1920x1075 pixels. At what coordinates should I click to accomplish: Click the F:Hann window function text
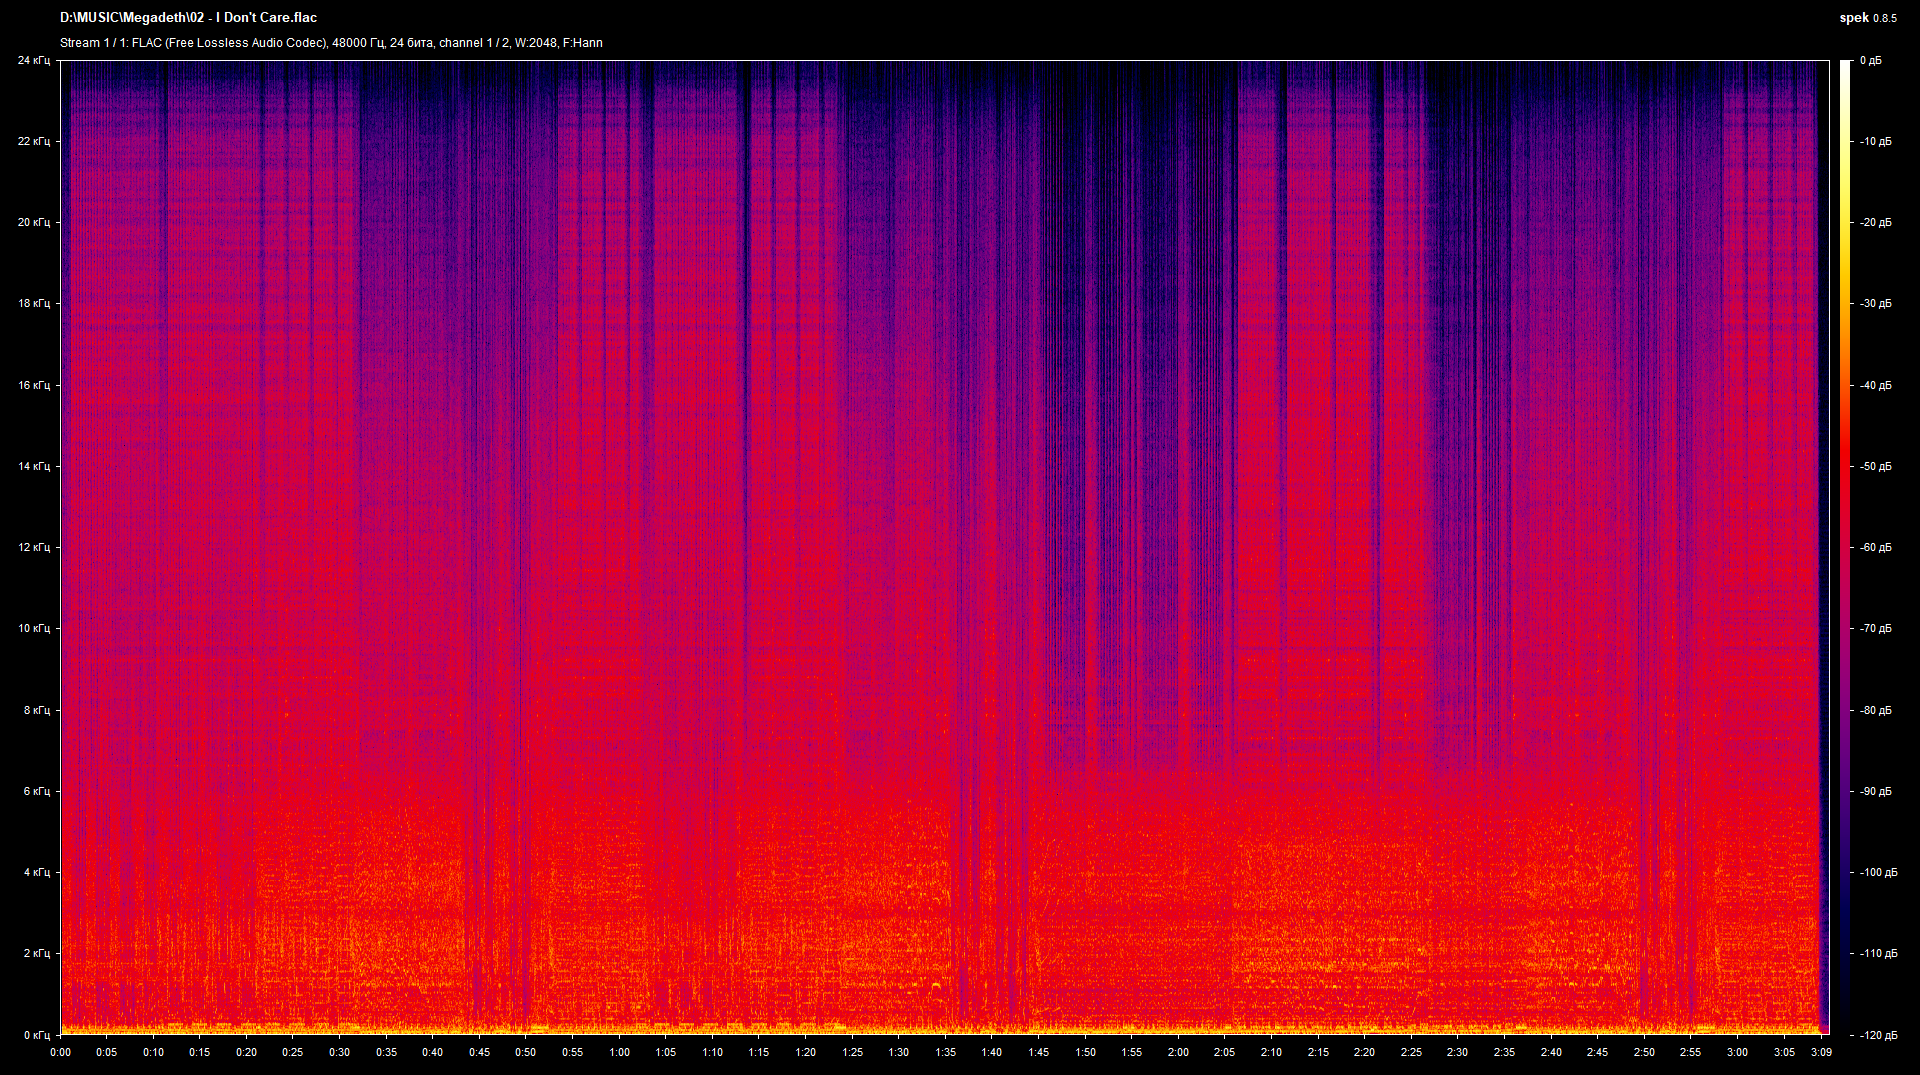tap(583, 43)
